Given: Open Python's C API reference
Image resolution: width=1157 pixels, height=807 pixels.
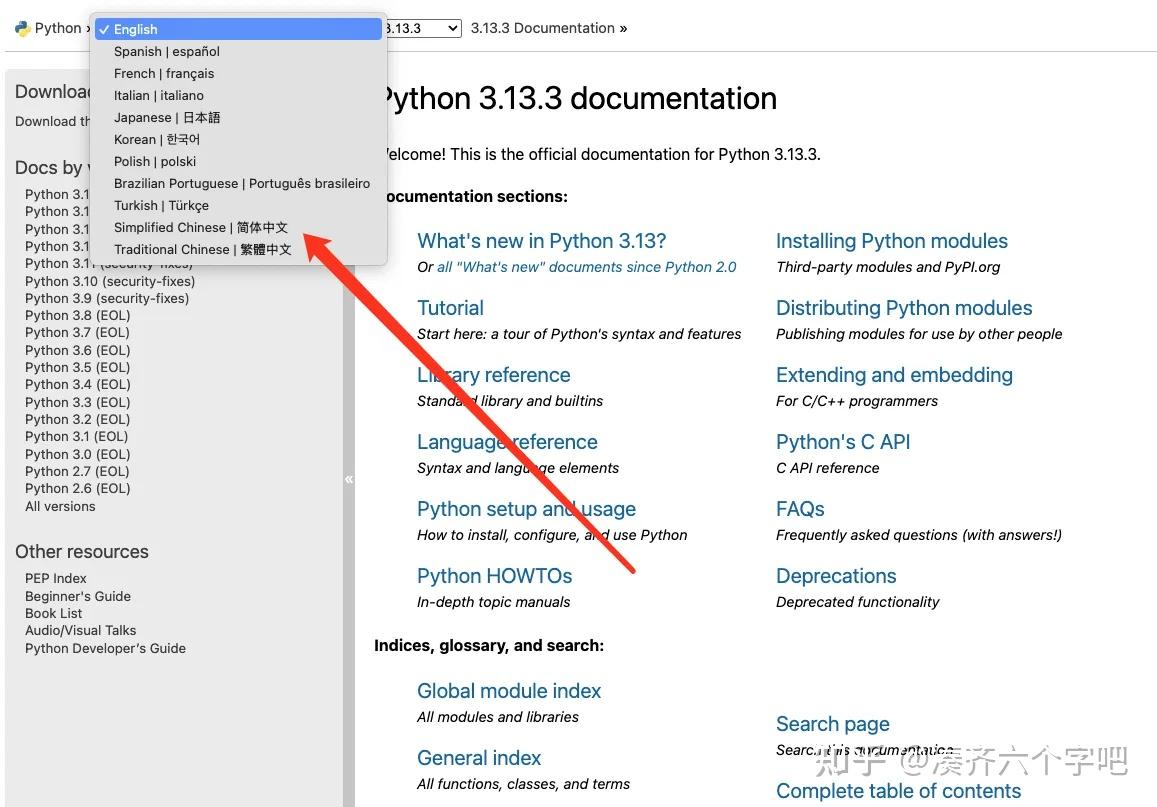Looking at the screenshot, I should [842, 441].
